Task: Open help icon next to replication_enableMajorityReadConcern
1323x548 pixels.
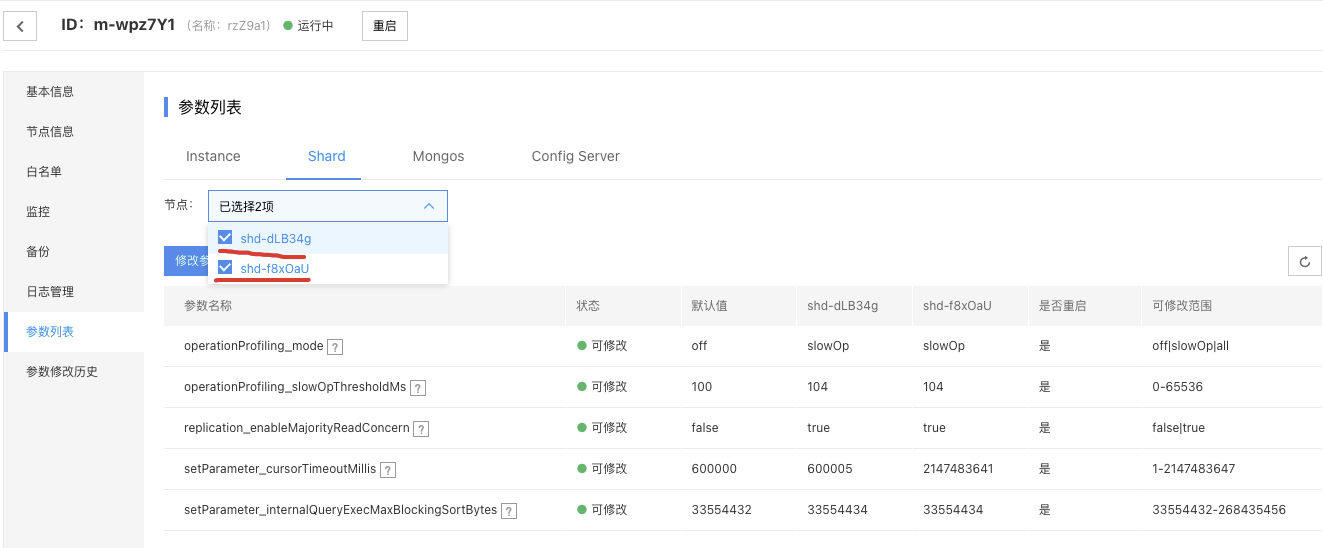Action: 422,429
